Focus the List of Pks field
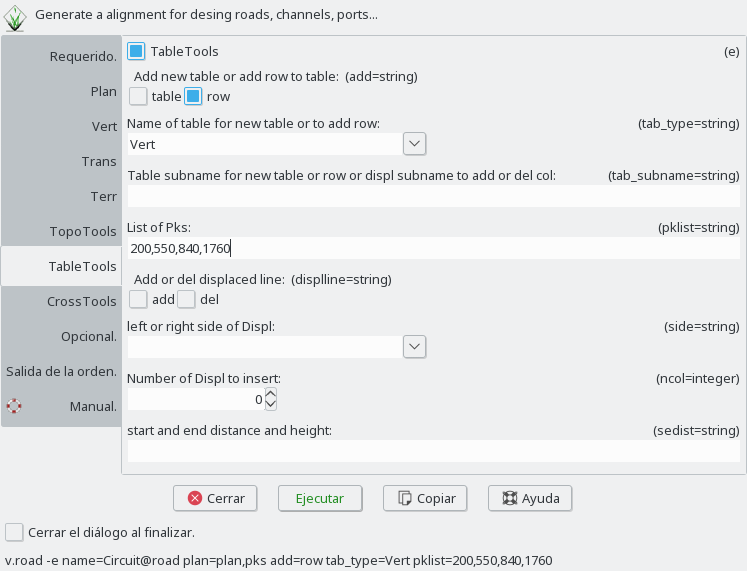The width and height of the screenshot is (747, 571). pyautogui.click(x=433, y=248)
